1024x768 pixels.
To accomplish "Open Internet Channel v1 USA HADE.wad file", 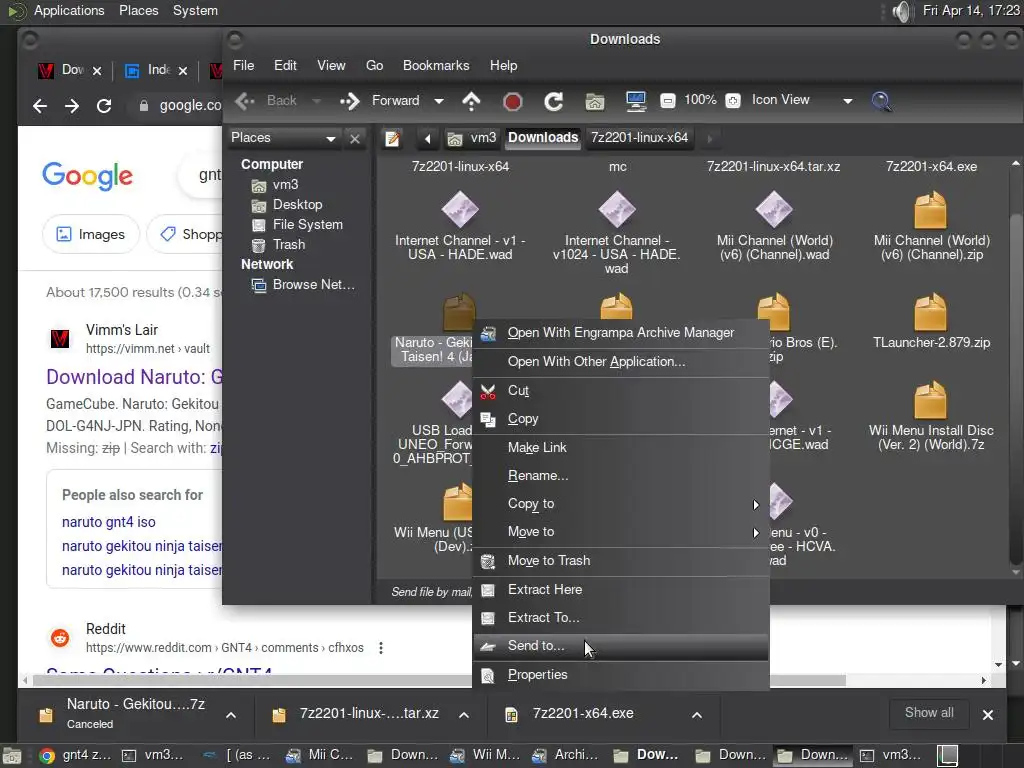I will point(460,226).
